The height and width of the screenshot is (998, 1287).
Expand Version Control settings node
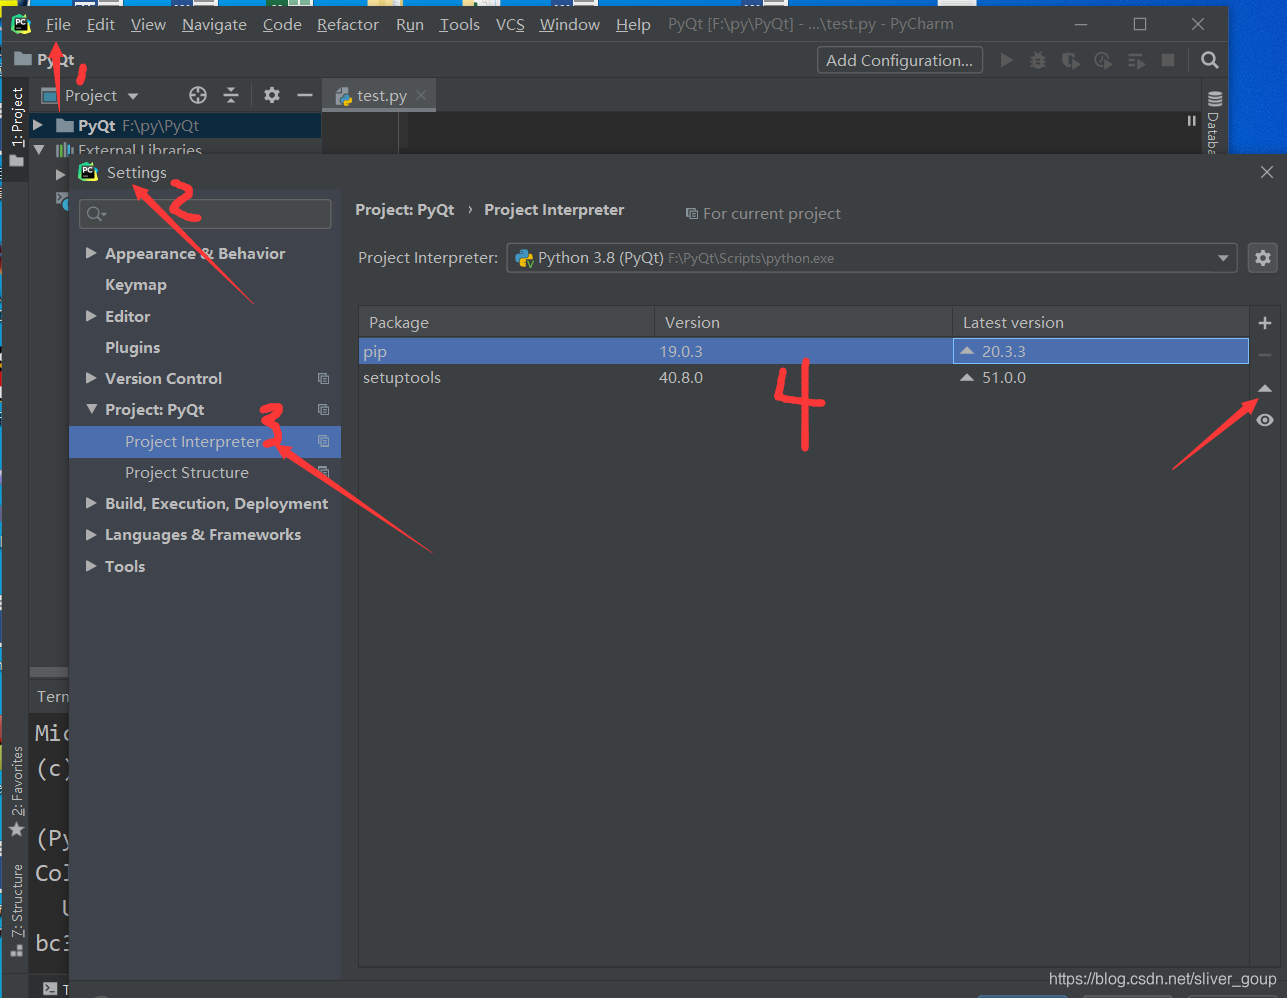tap(91, 378)
